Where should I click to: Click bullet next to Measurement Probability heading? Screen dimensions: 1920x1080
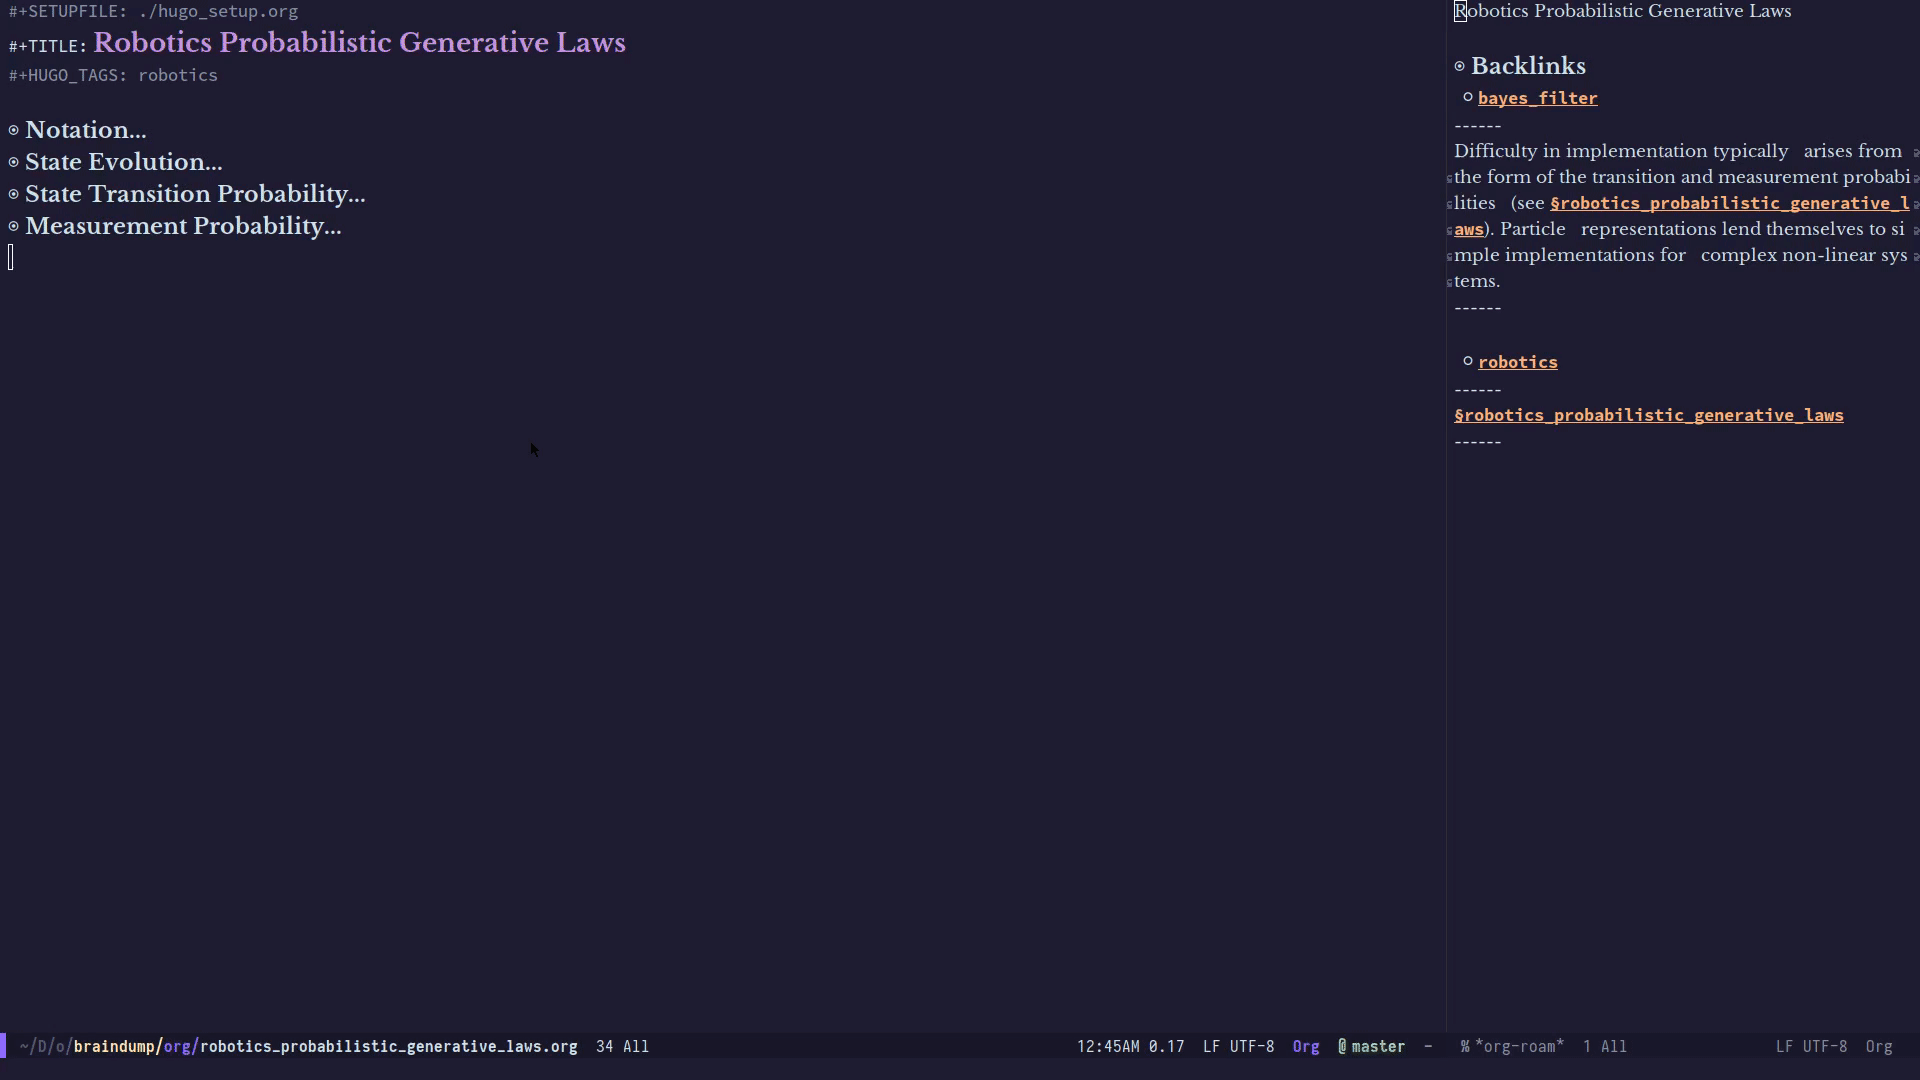(14, 226)
